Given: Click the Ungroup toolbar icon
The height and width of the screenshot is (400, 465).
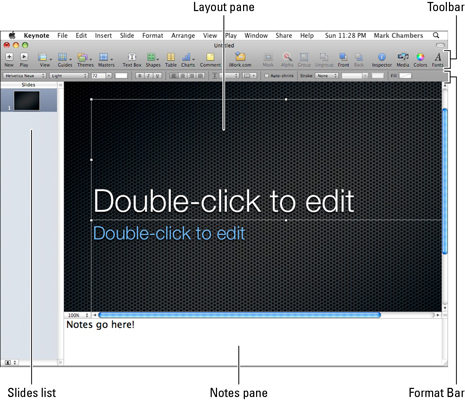Looking at the screenshot, I should pos(324,57).
